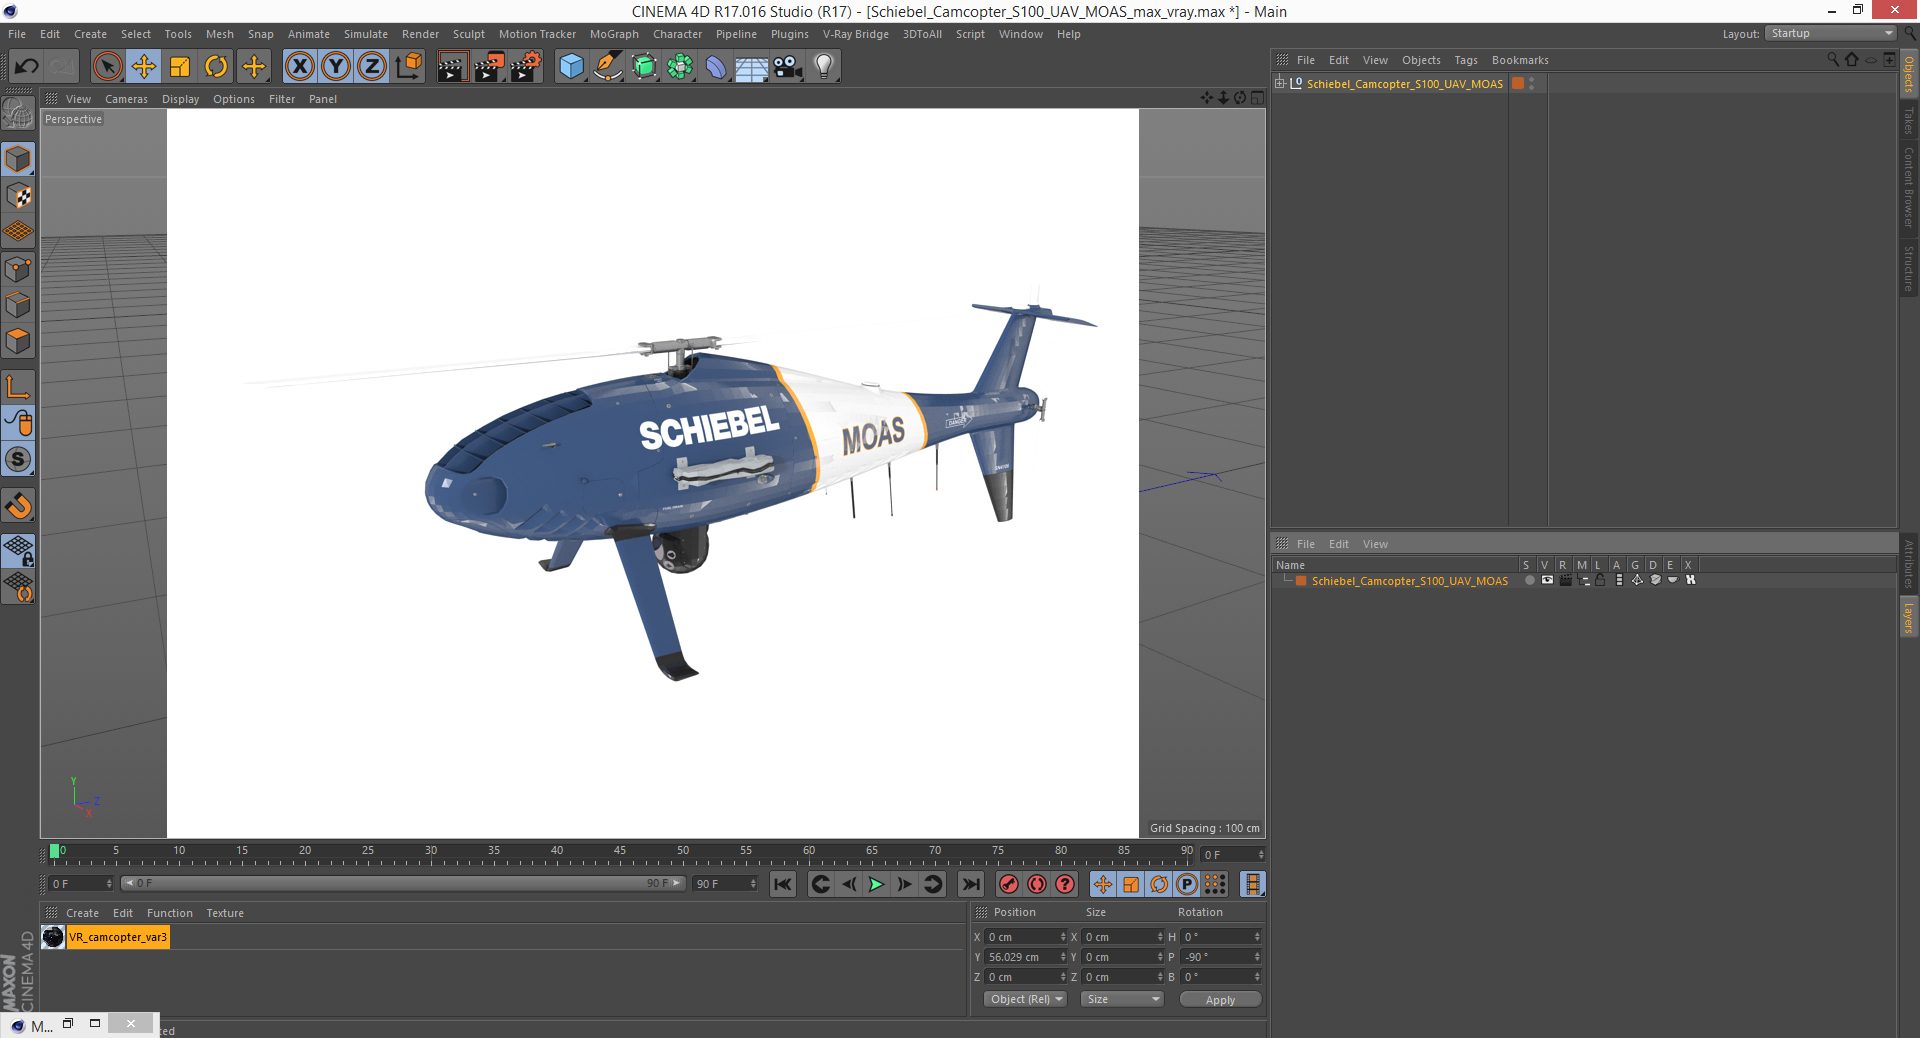Open the Takes side tab
Viewport: 1920px width, 1038px height.
1908,121
